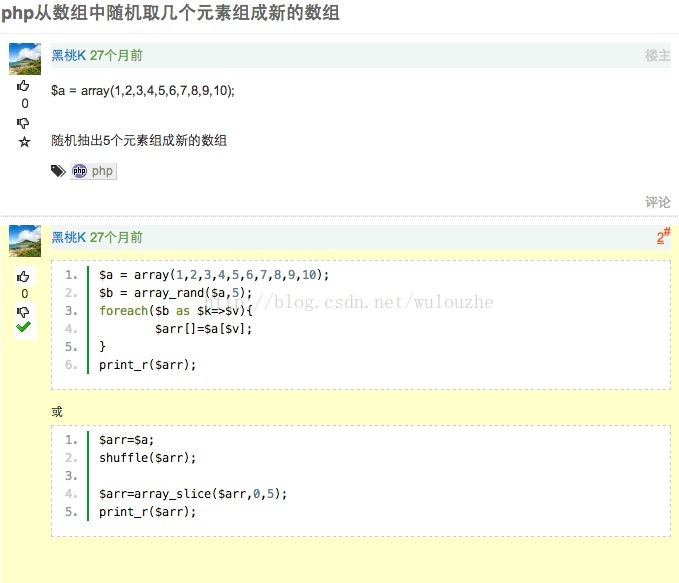The height and width of the screenshot is (583, 679).
Task: Click the 或 text between code blocks
Action: click(57, 411)
